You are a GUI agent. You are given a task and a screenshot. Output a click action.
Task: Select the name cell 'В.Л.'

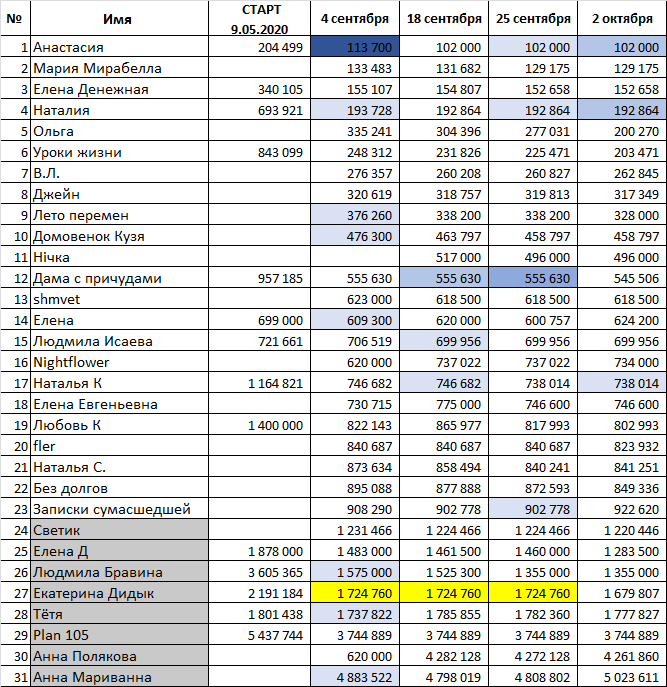(x=119, y=173)
